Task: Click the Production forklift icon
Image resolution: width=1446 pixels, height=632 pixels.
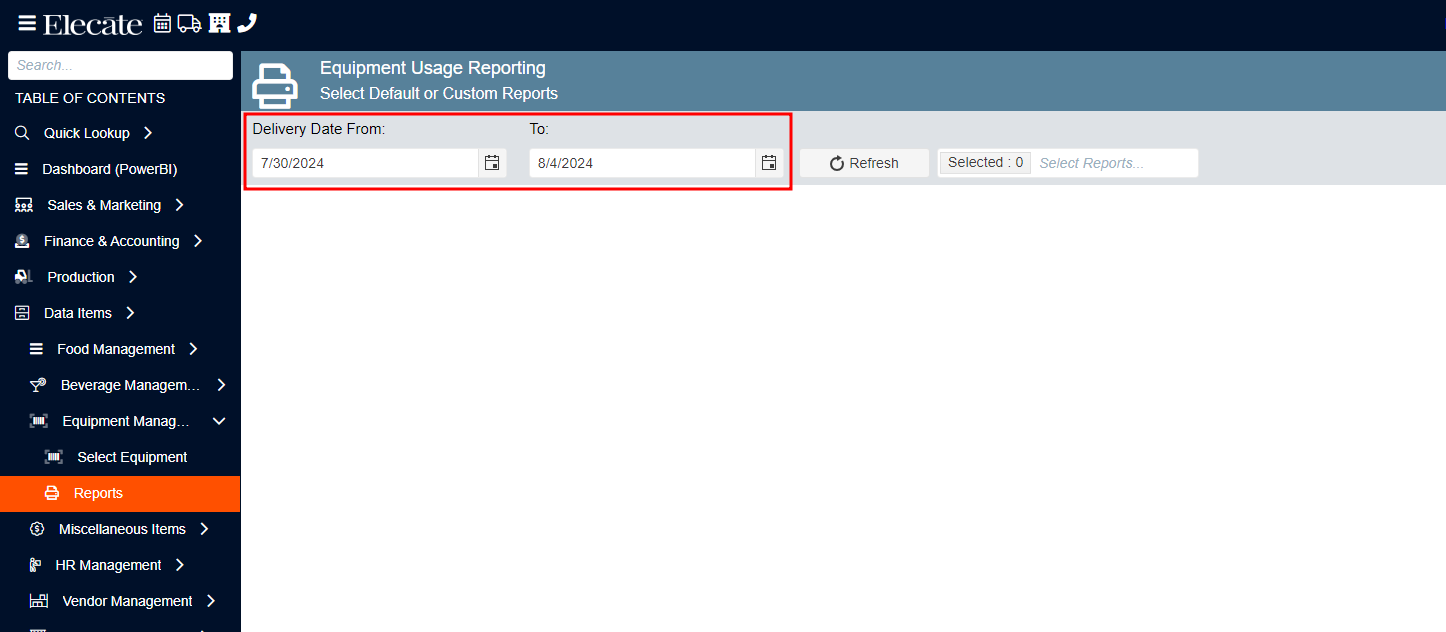Action: (x=24, y=277)
